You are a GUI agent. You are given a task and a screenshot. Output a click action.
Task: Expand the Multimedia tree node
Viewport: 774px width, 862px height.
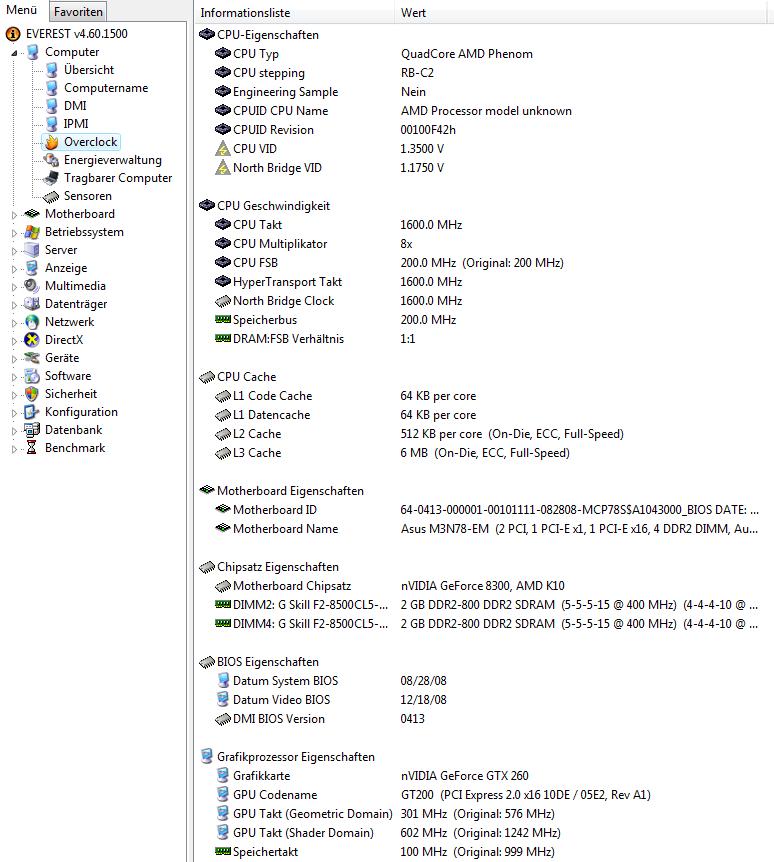[x=14, y=287]
